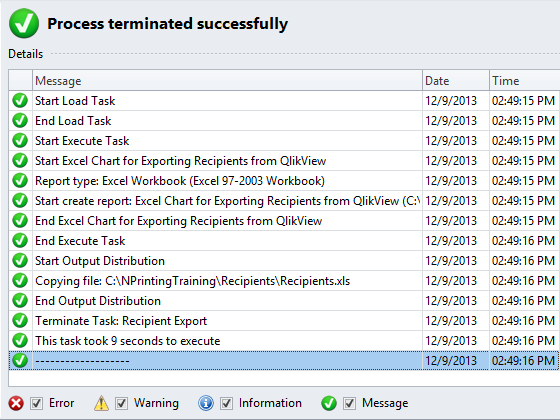The width and height of the screenshot is (560, 420).
Task: Click status icon beside End Execute Task
Action: pyautogui.click(x=20, y=241)
